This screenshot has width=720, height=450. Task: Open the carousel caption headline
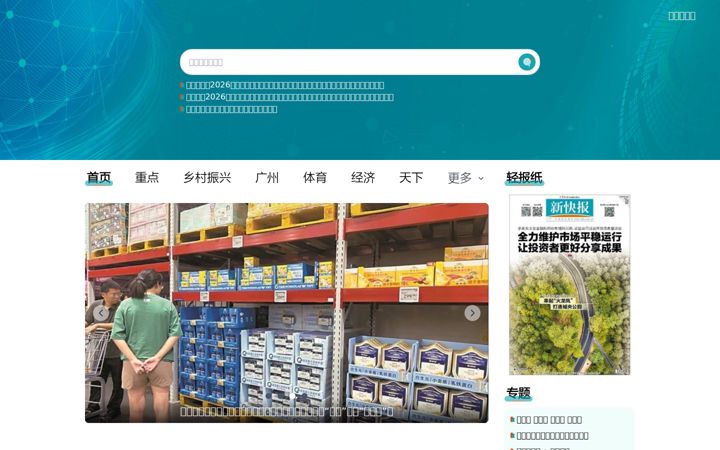coord(287,411)
